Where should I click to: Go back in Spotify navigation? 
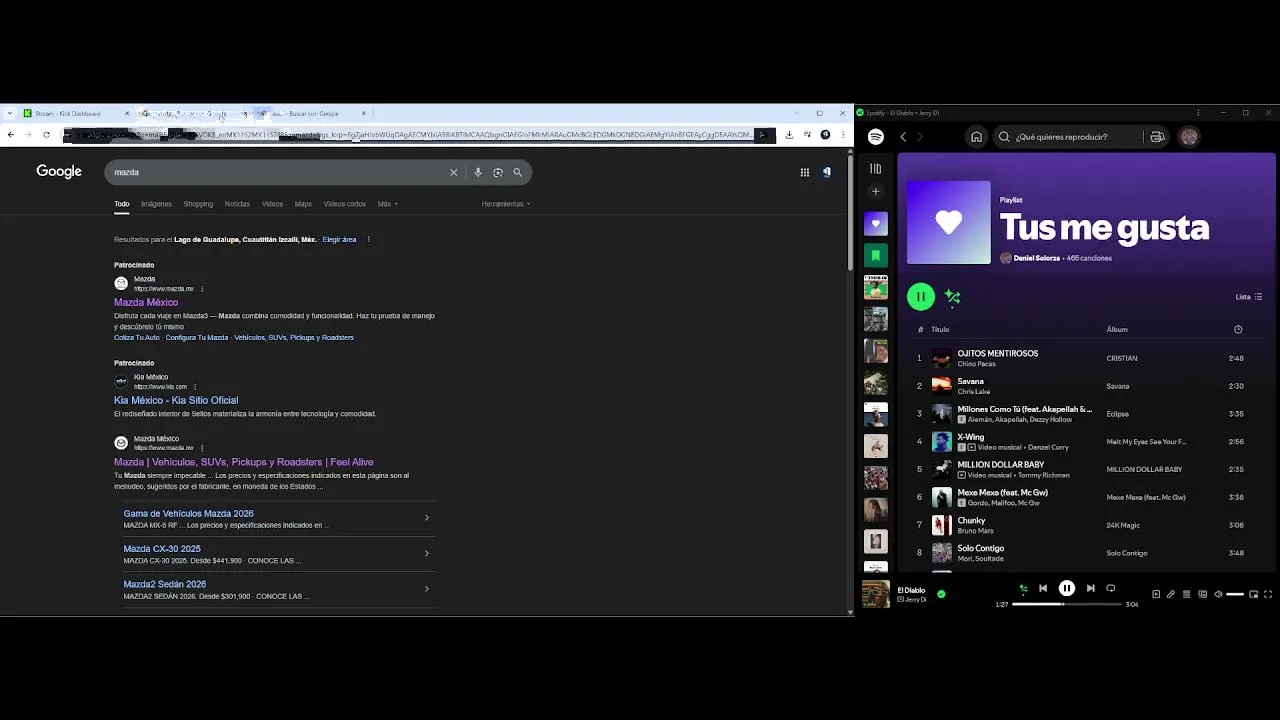(x=902, y=137)
